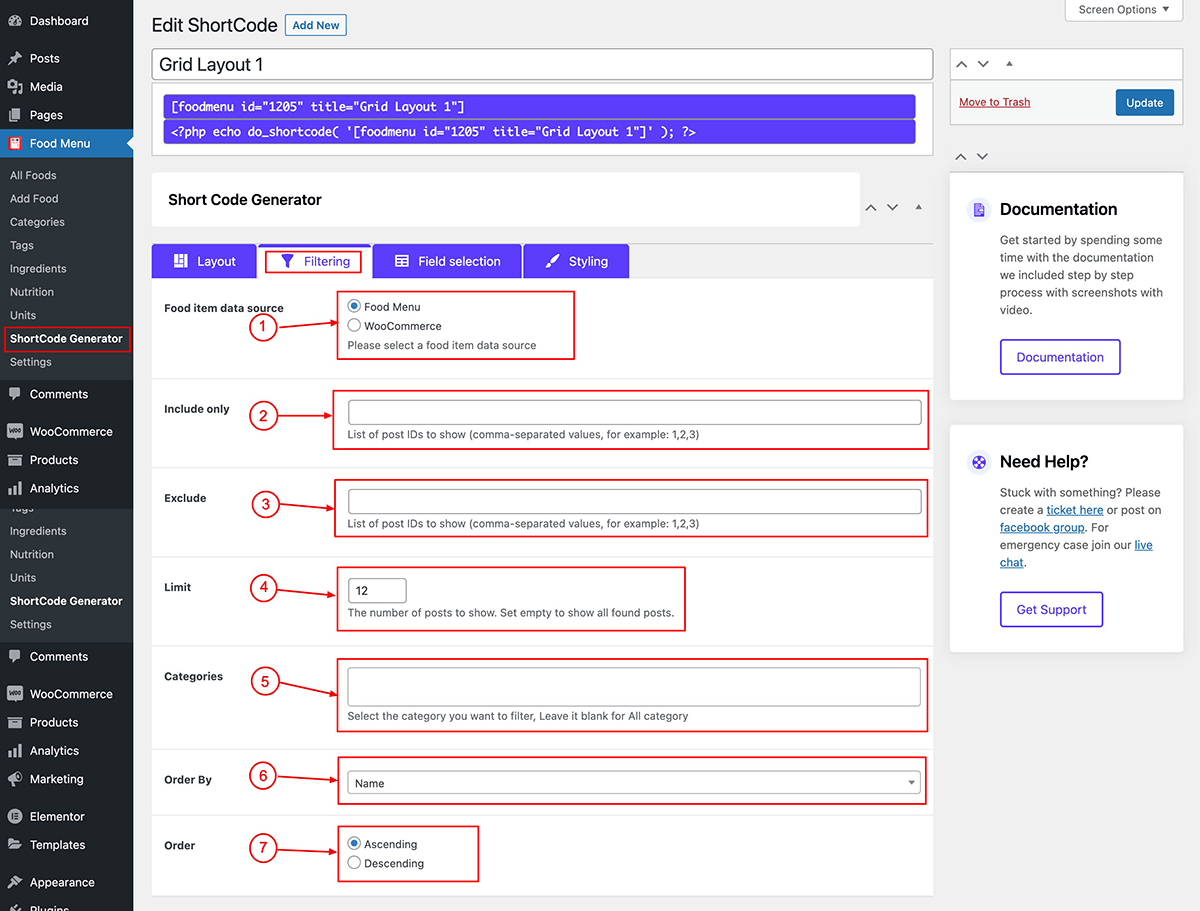Click the Elementor icon in sidebar
Image resolution: width=1200 pixels, height=911 pixels.
15,816
